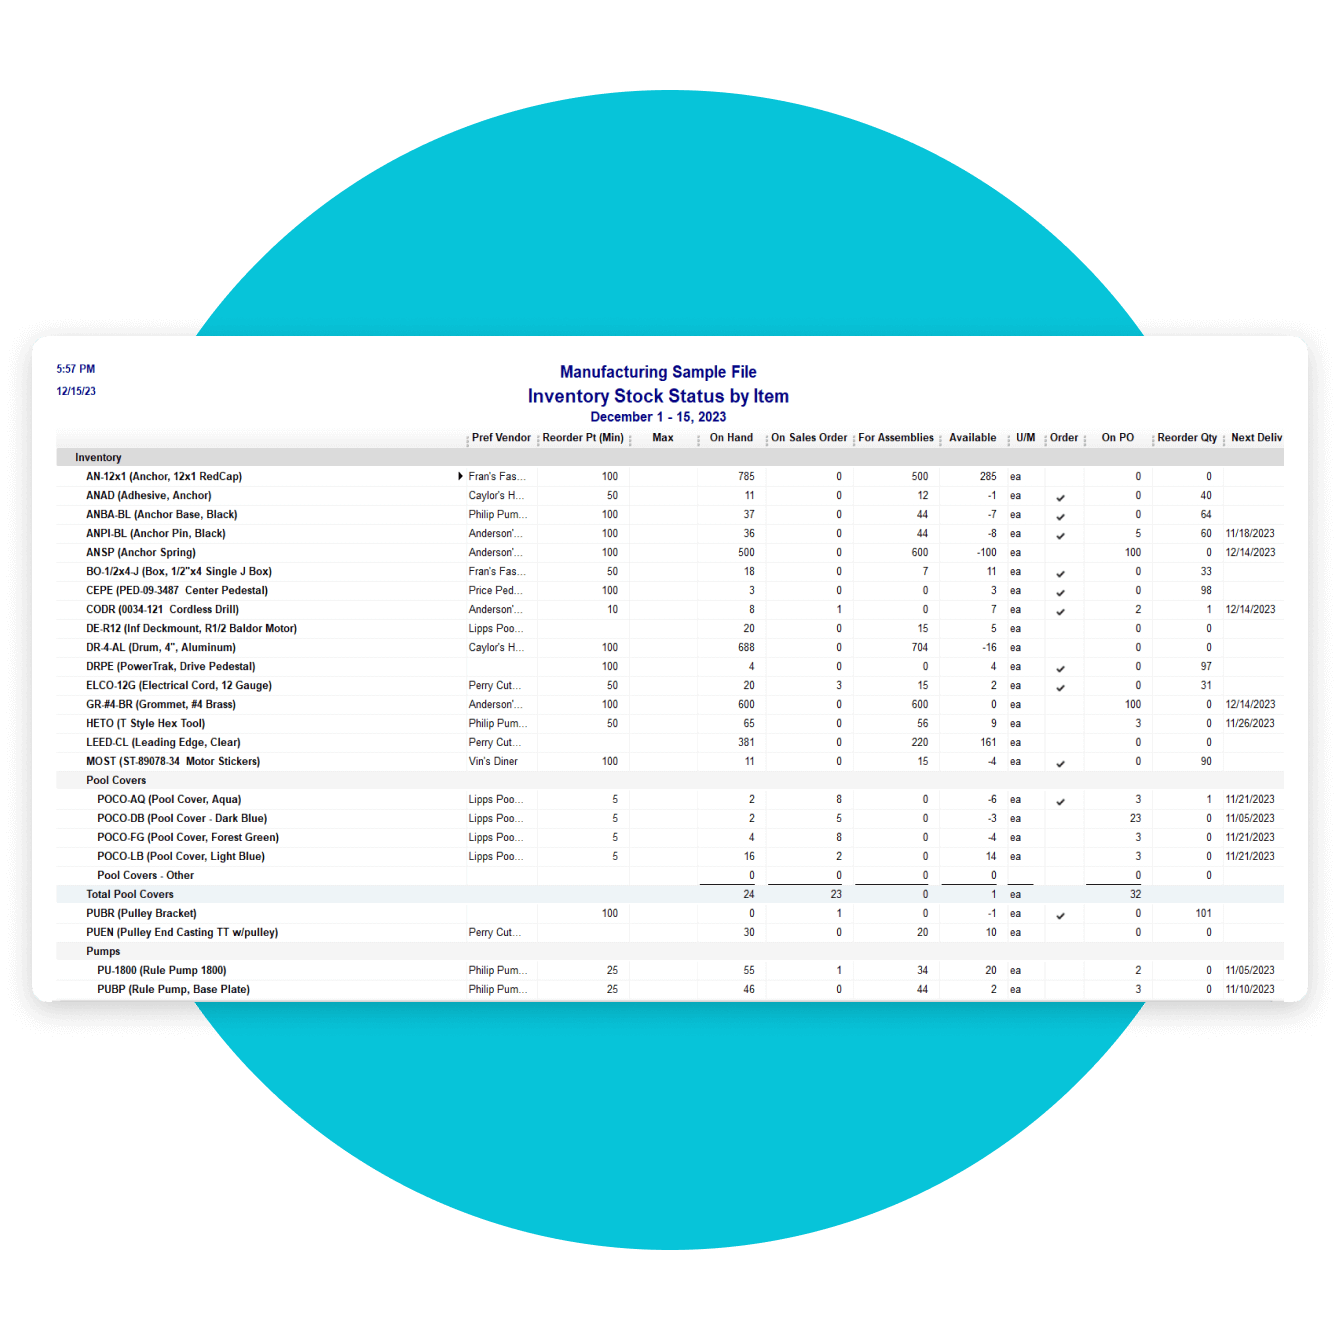The width and height of the screenshot is (1340, 1340).
Task: Click the Reorder Qty column header
Action: pos(1187,437)
